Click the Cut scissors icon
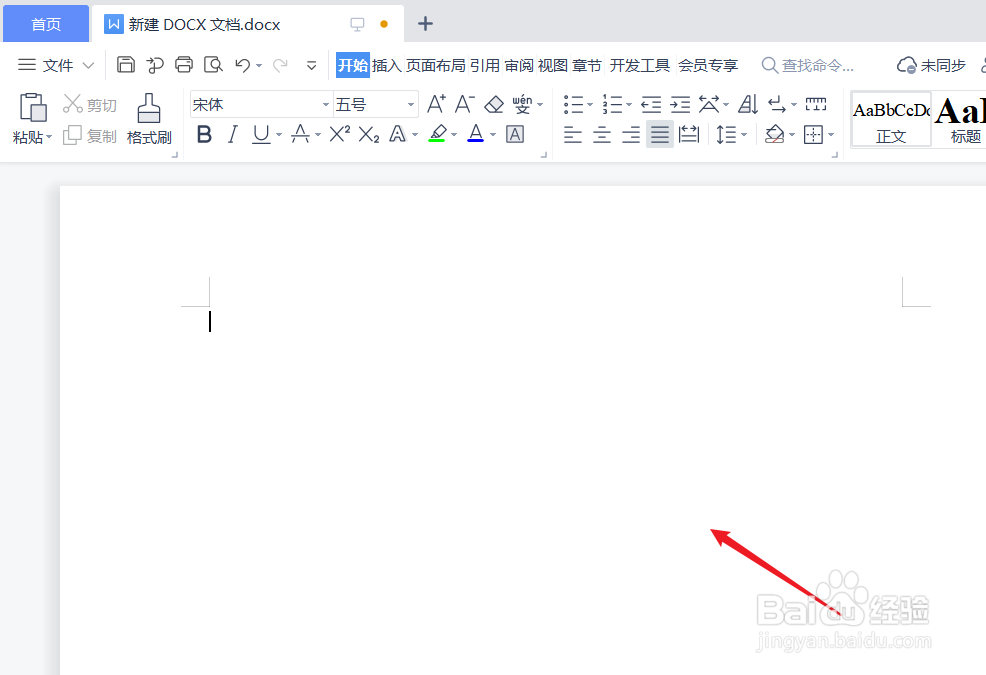Image resolution: width=986 pixels, height=675 pixels. (73, 104)
